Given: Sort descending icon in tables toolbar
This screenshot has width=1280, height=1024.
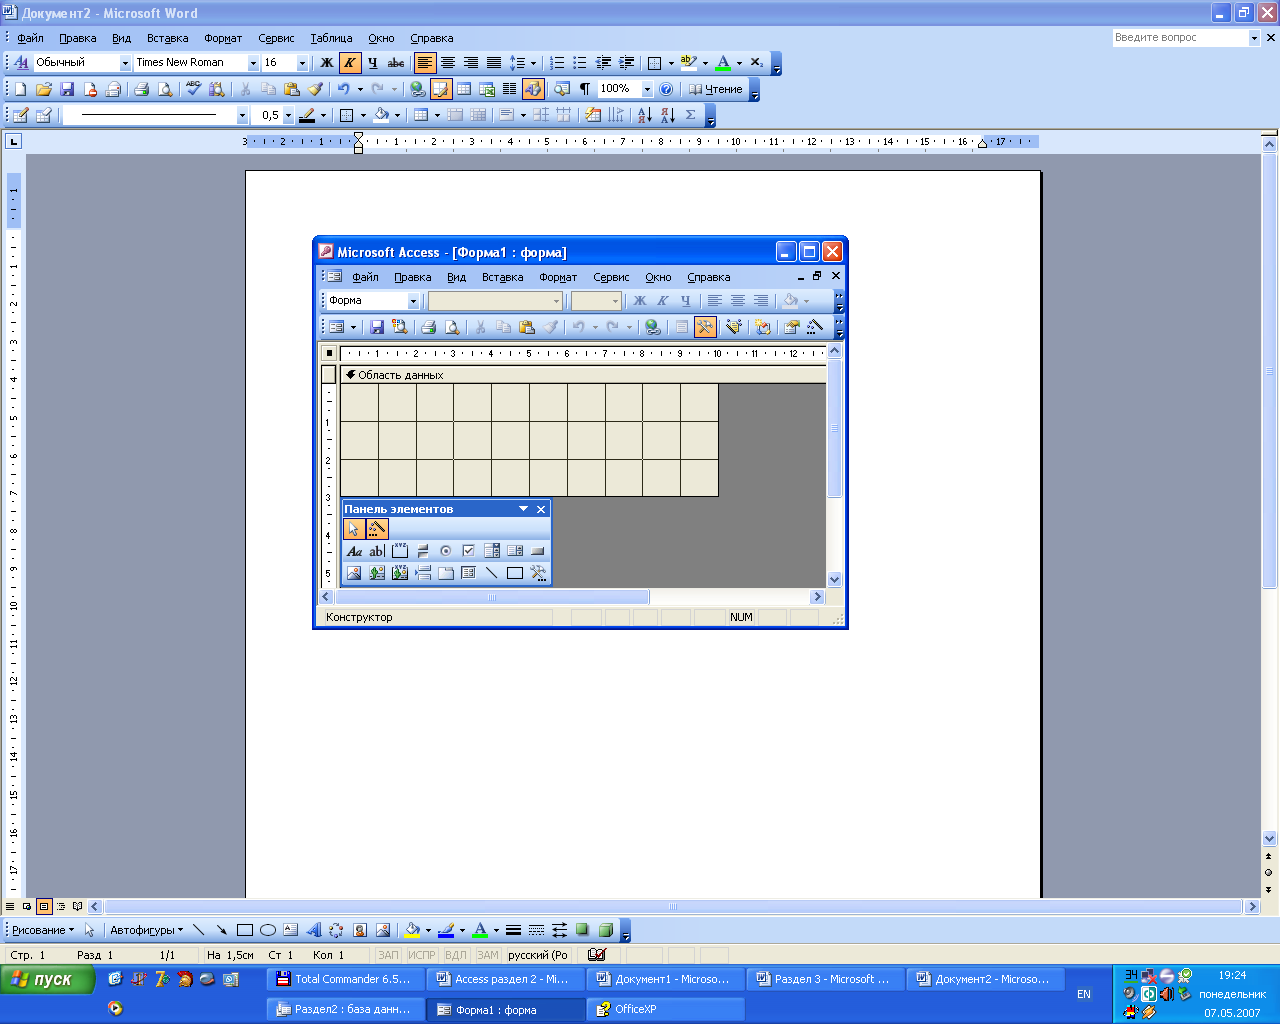Looking at the screenshot, I should pyautogui.click(x=667, y=116).
